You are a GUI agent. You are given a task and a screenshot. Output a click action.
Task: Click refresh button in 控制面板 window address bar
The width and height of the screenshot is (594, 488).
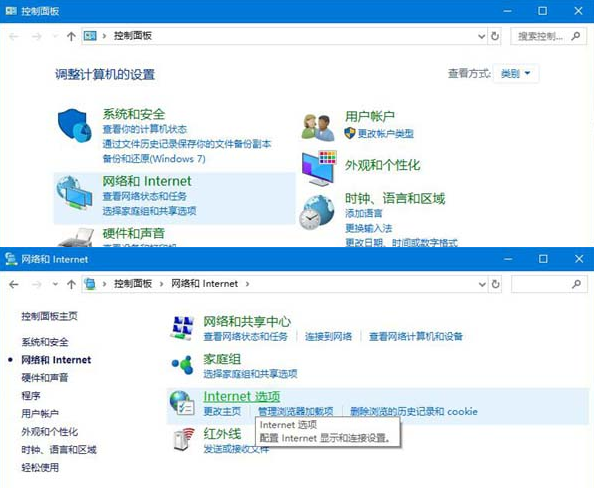tap(495, 36)
